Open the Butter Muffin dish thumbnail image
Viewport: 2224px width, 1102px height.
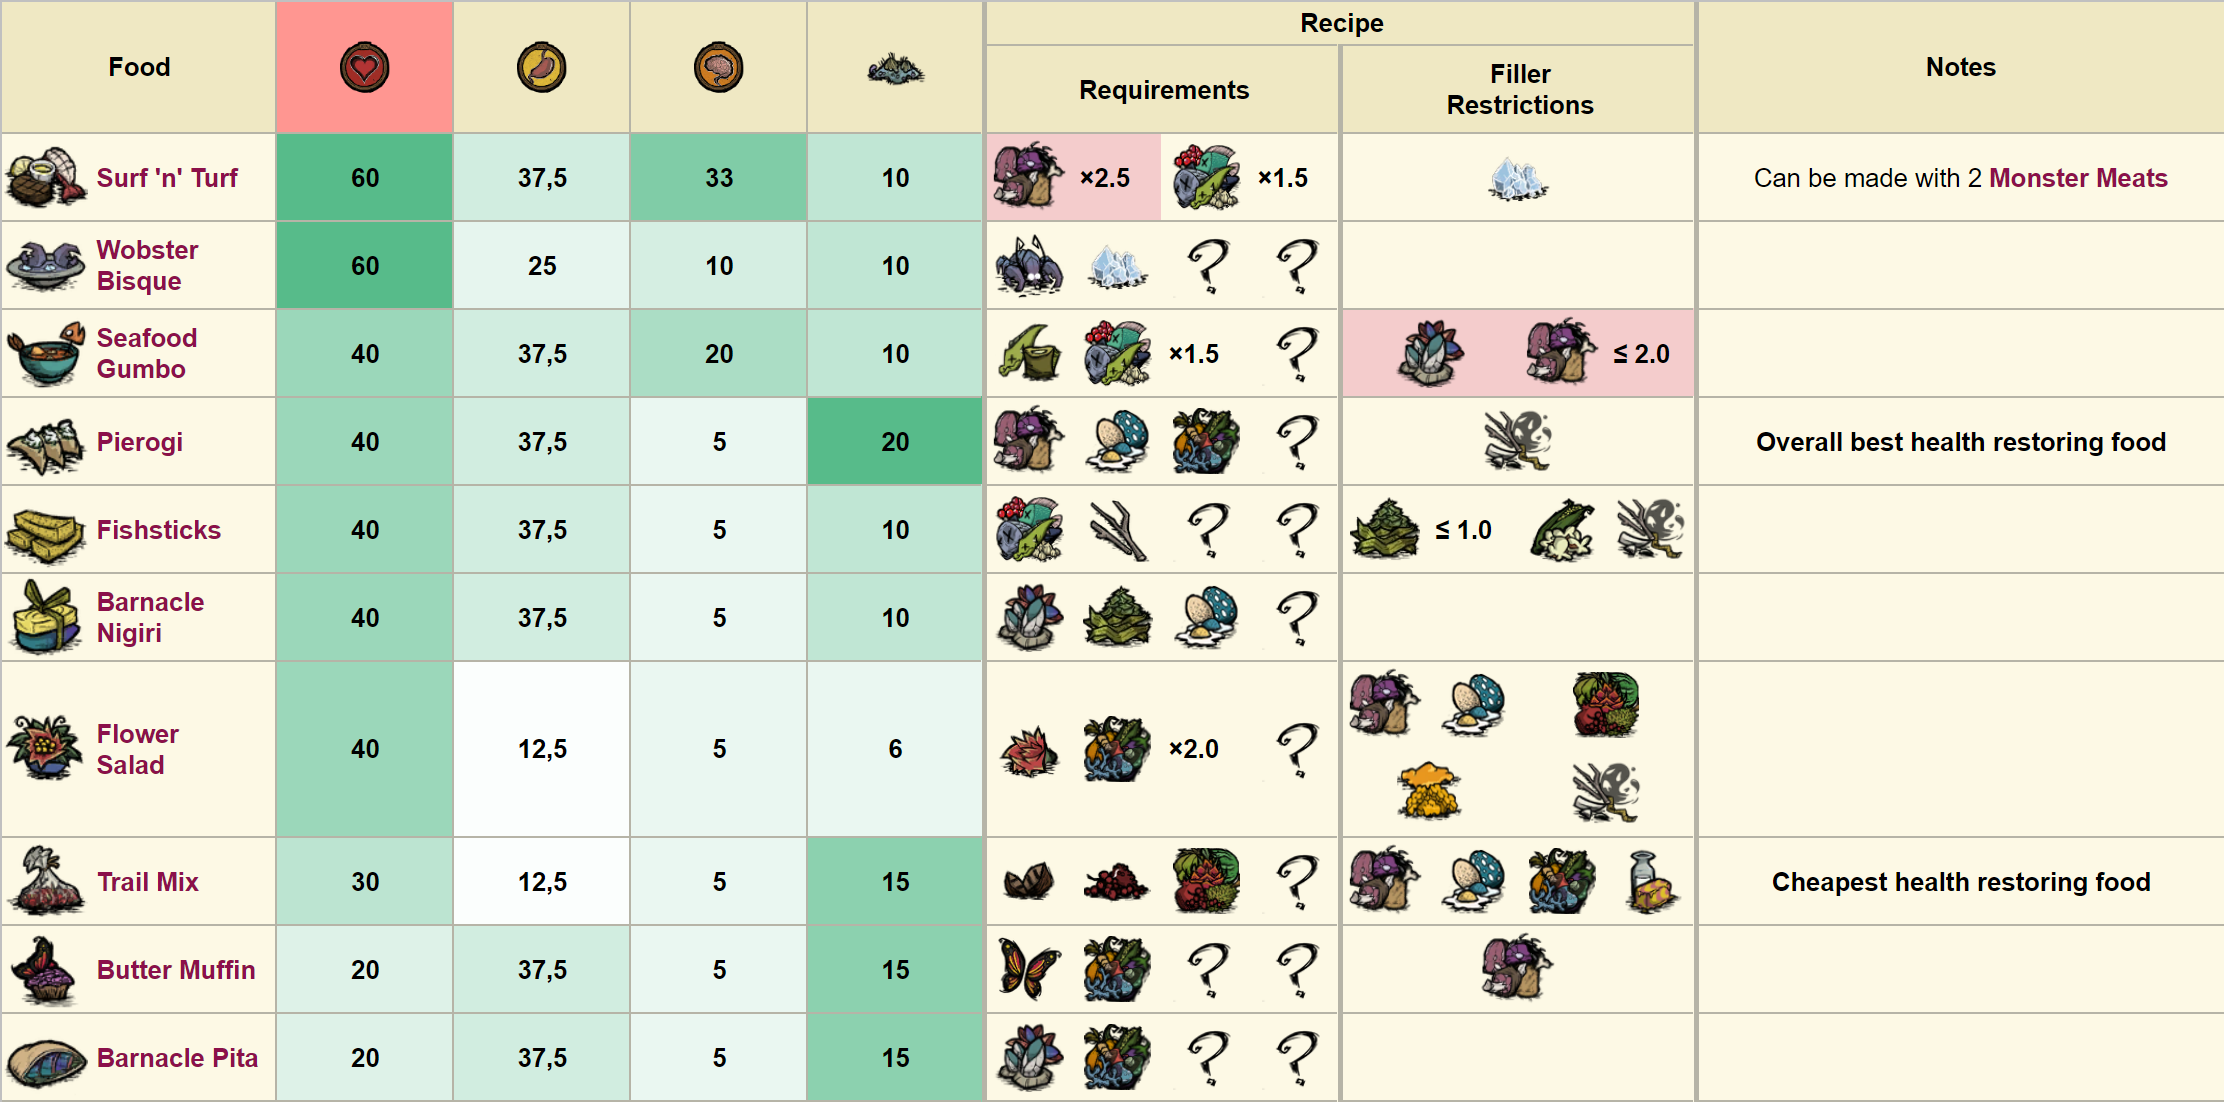(45, 970)
